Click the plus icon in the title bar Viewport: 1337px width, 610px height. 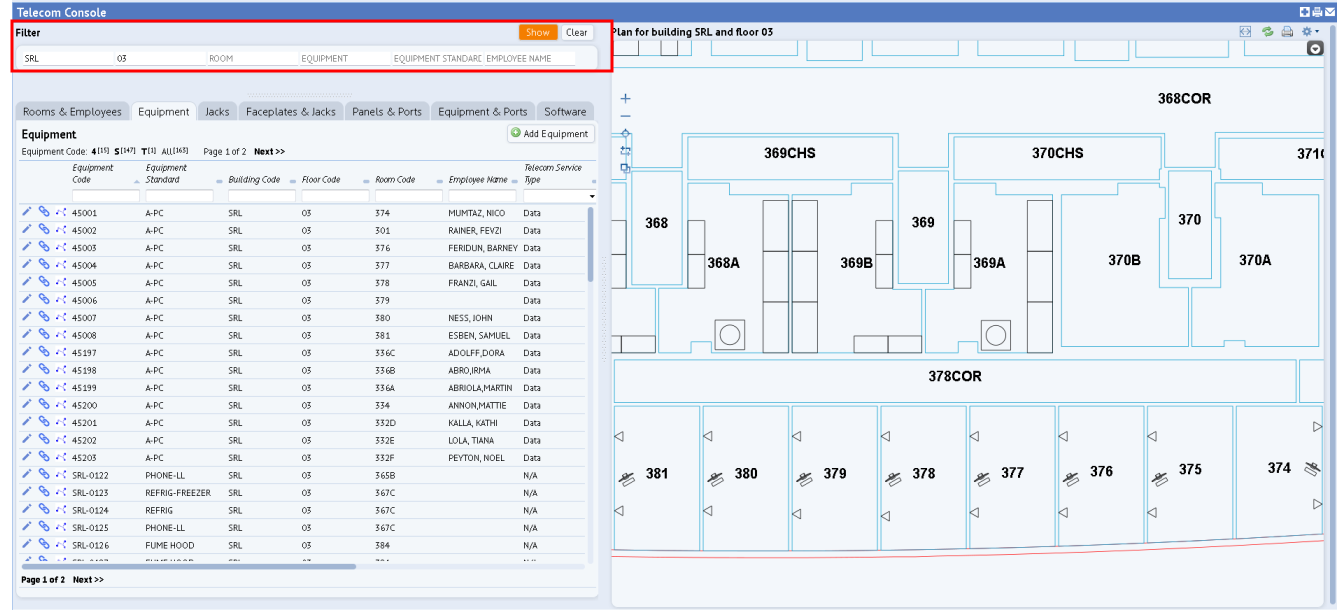(1304, 10)
